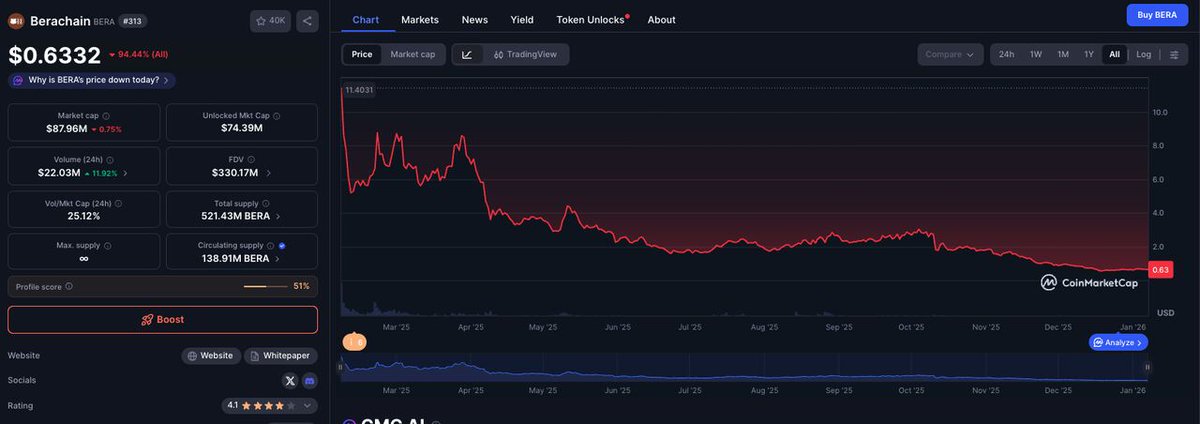Click the blue Analyze button
Screen dimensions: 1200x424
pyautogui.click(x=1118, y=342)
